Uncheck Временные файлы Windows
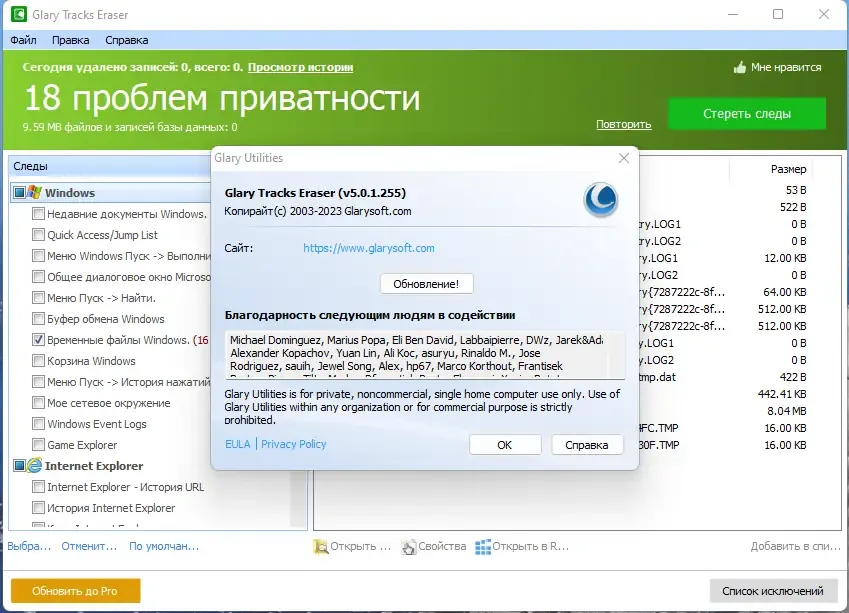849x613 pixels. pos(38,340)
